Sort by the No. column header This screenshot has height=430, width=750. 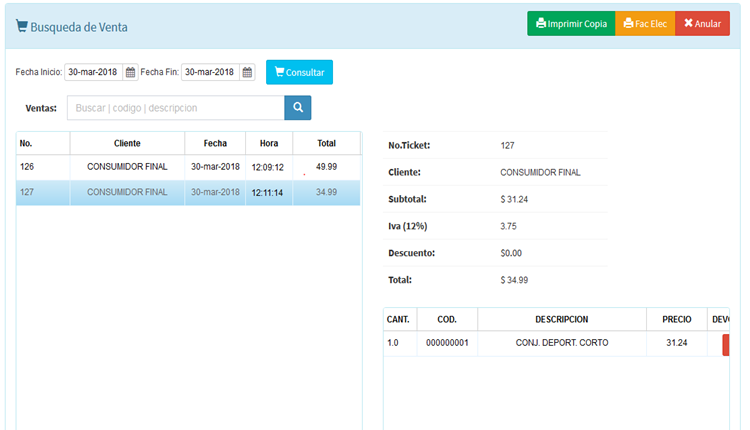pyautogui.click(x=42, y=143)
